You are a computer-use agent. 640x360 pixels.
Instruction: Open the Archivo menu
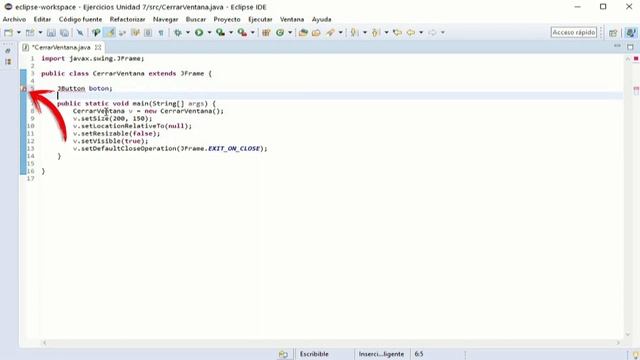14,19
